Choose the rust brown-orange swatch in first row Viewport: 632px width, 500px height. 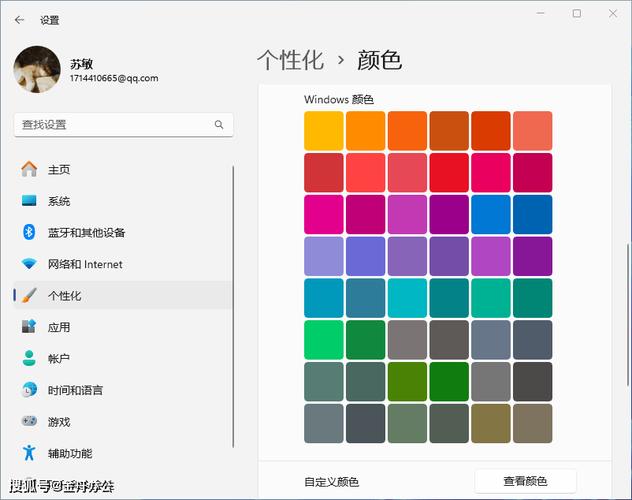point(449,131)
